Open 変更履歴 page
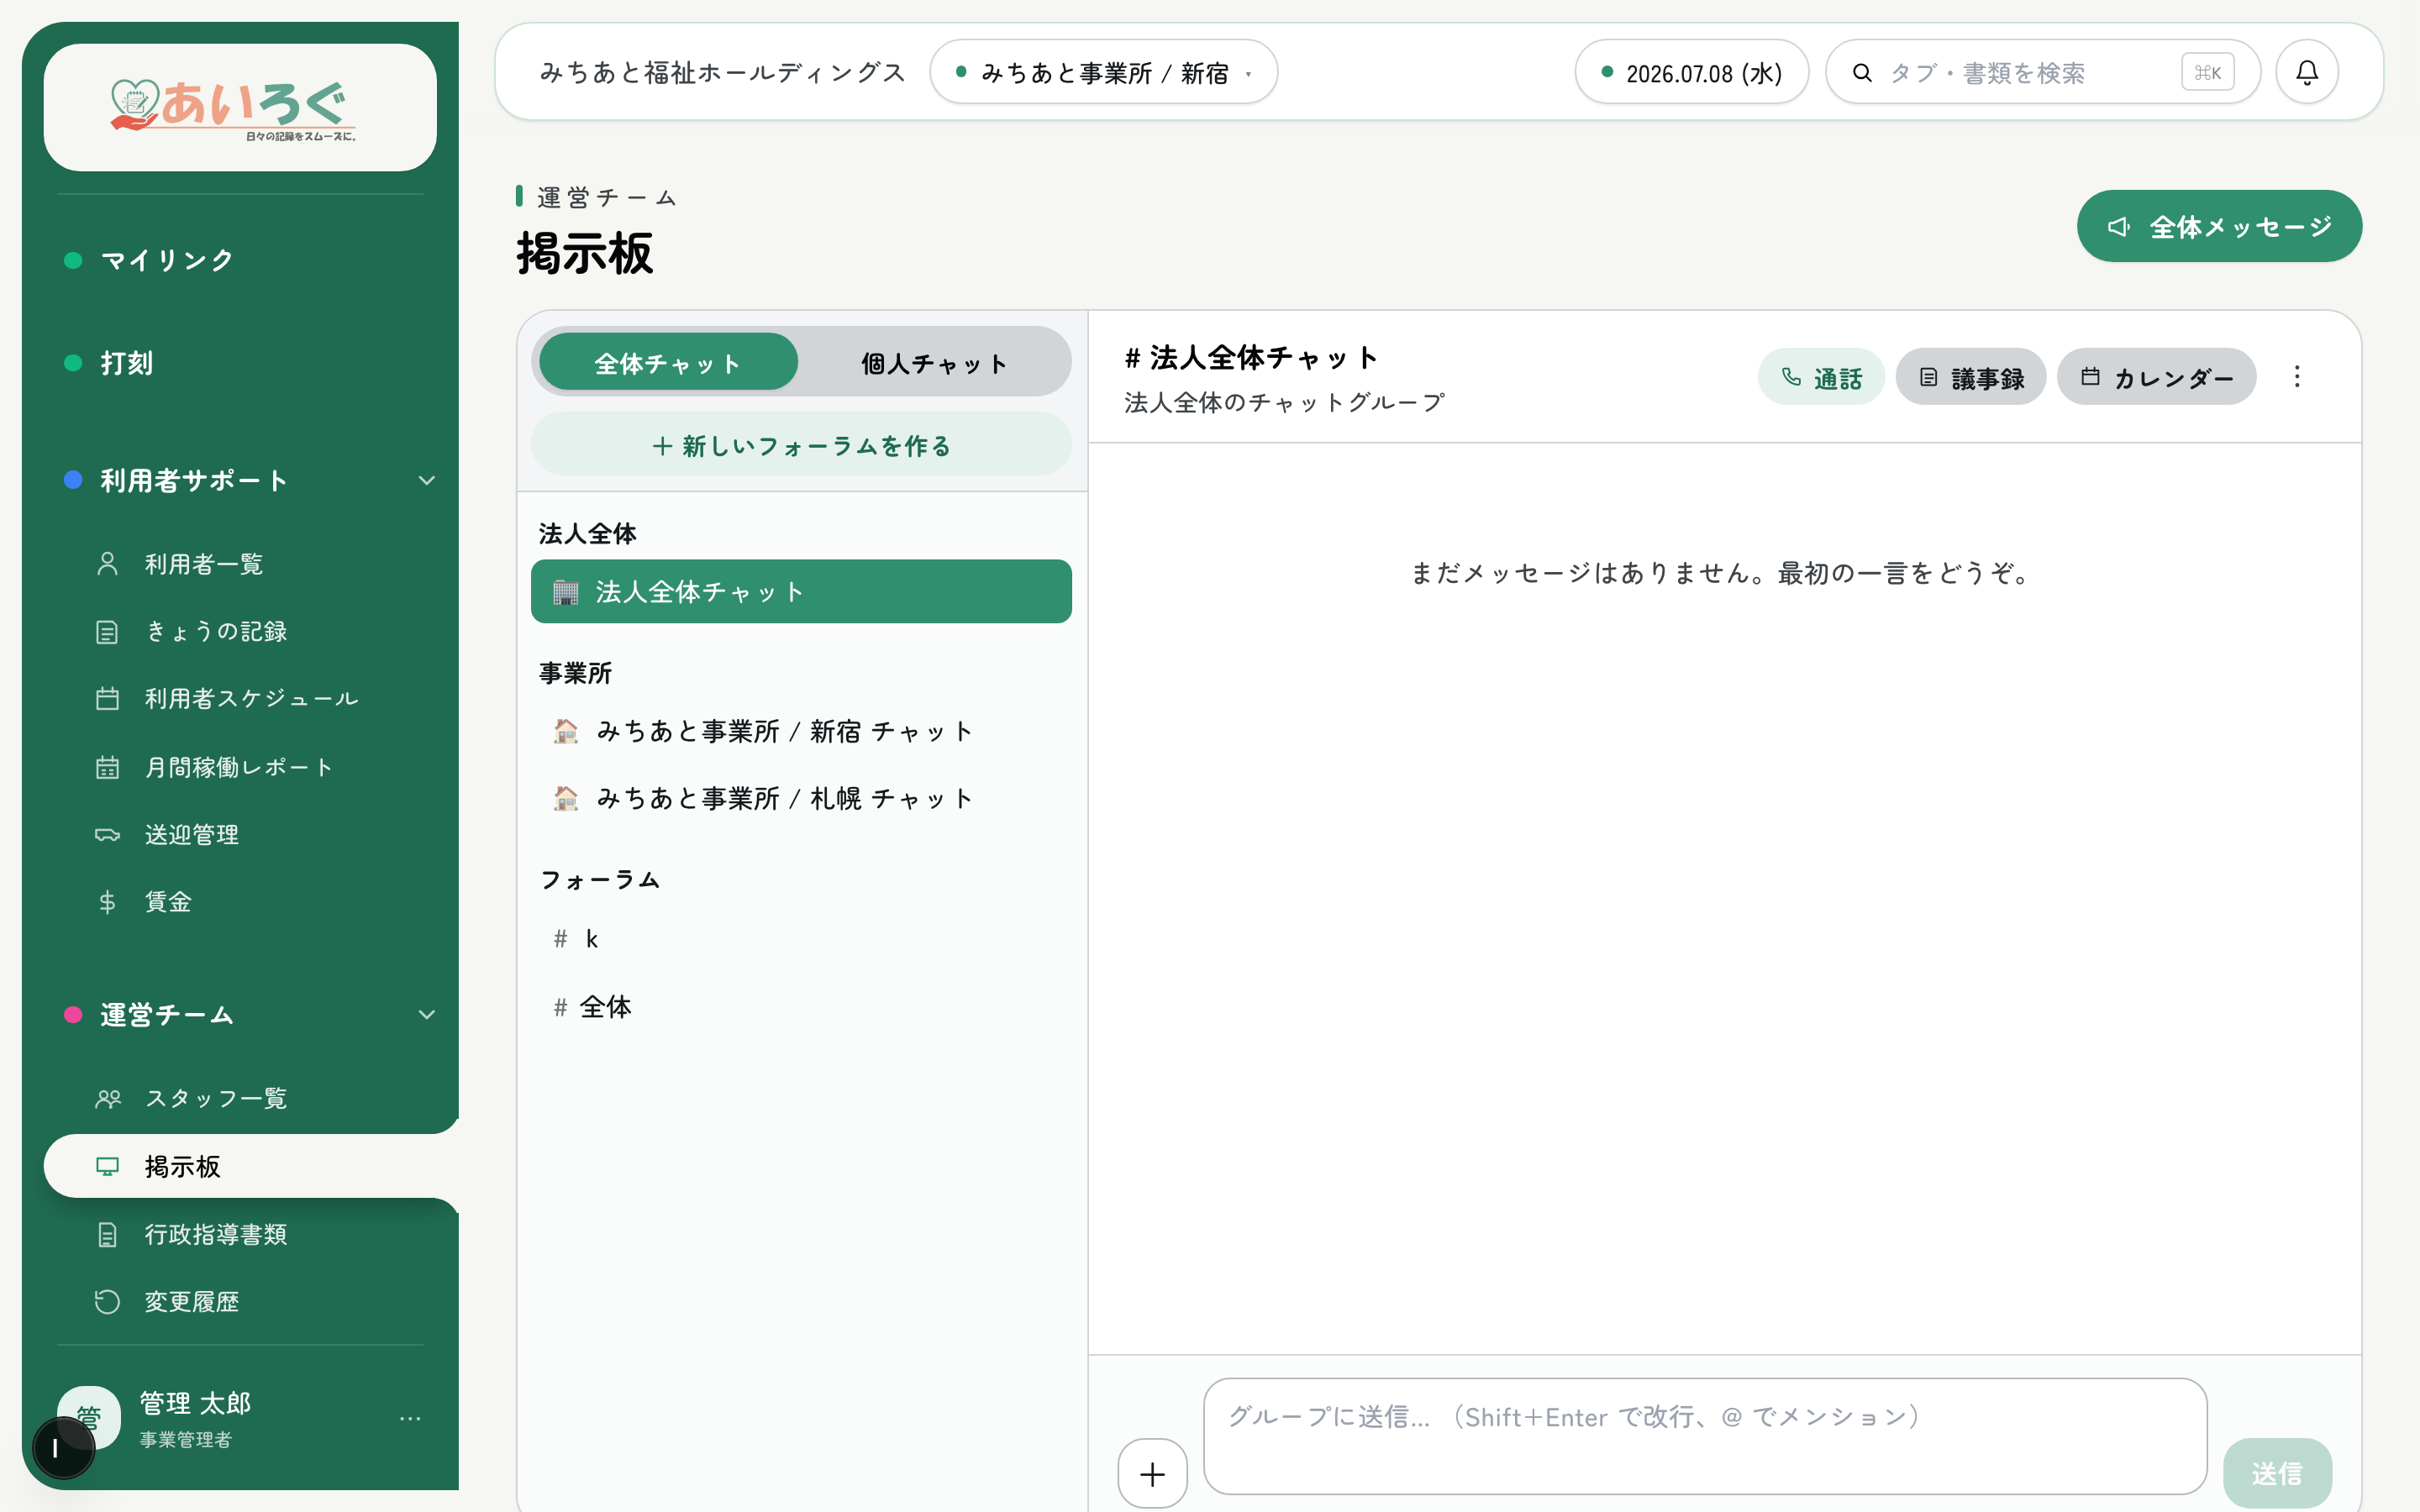 (190, 1302)
